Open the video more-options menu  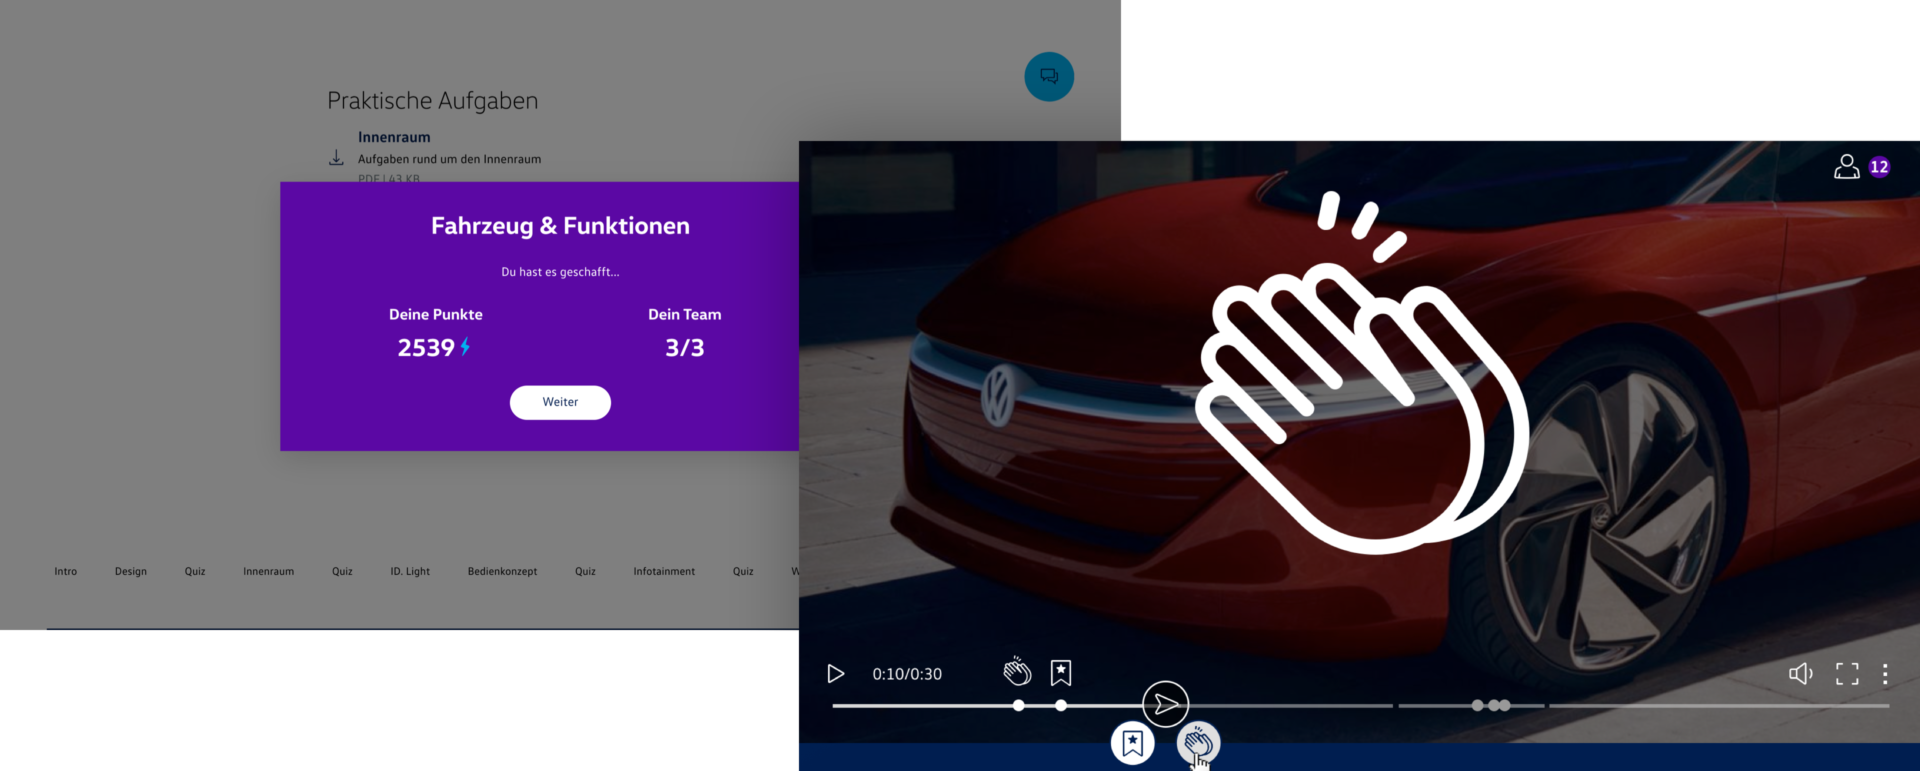coord(1885,674)
